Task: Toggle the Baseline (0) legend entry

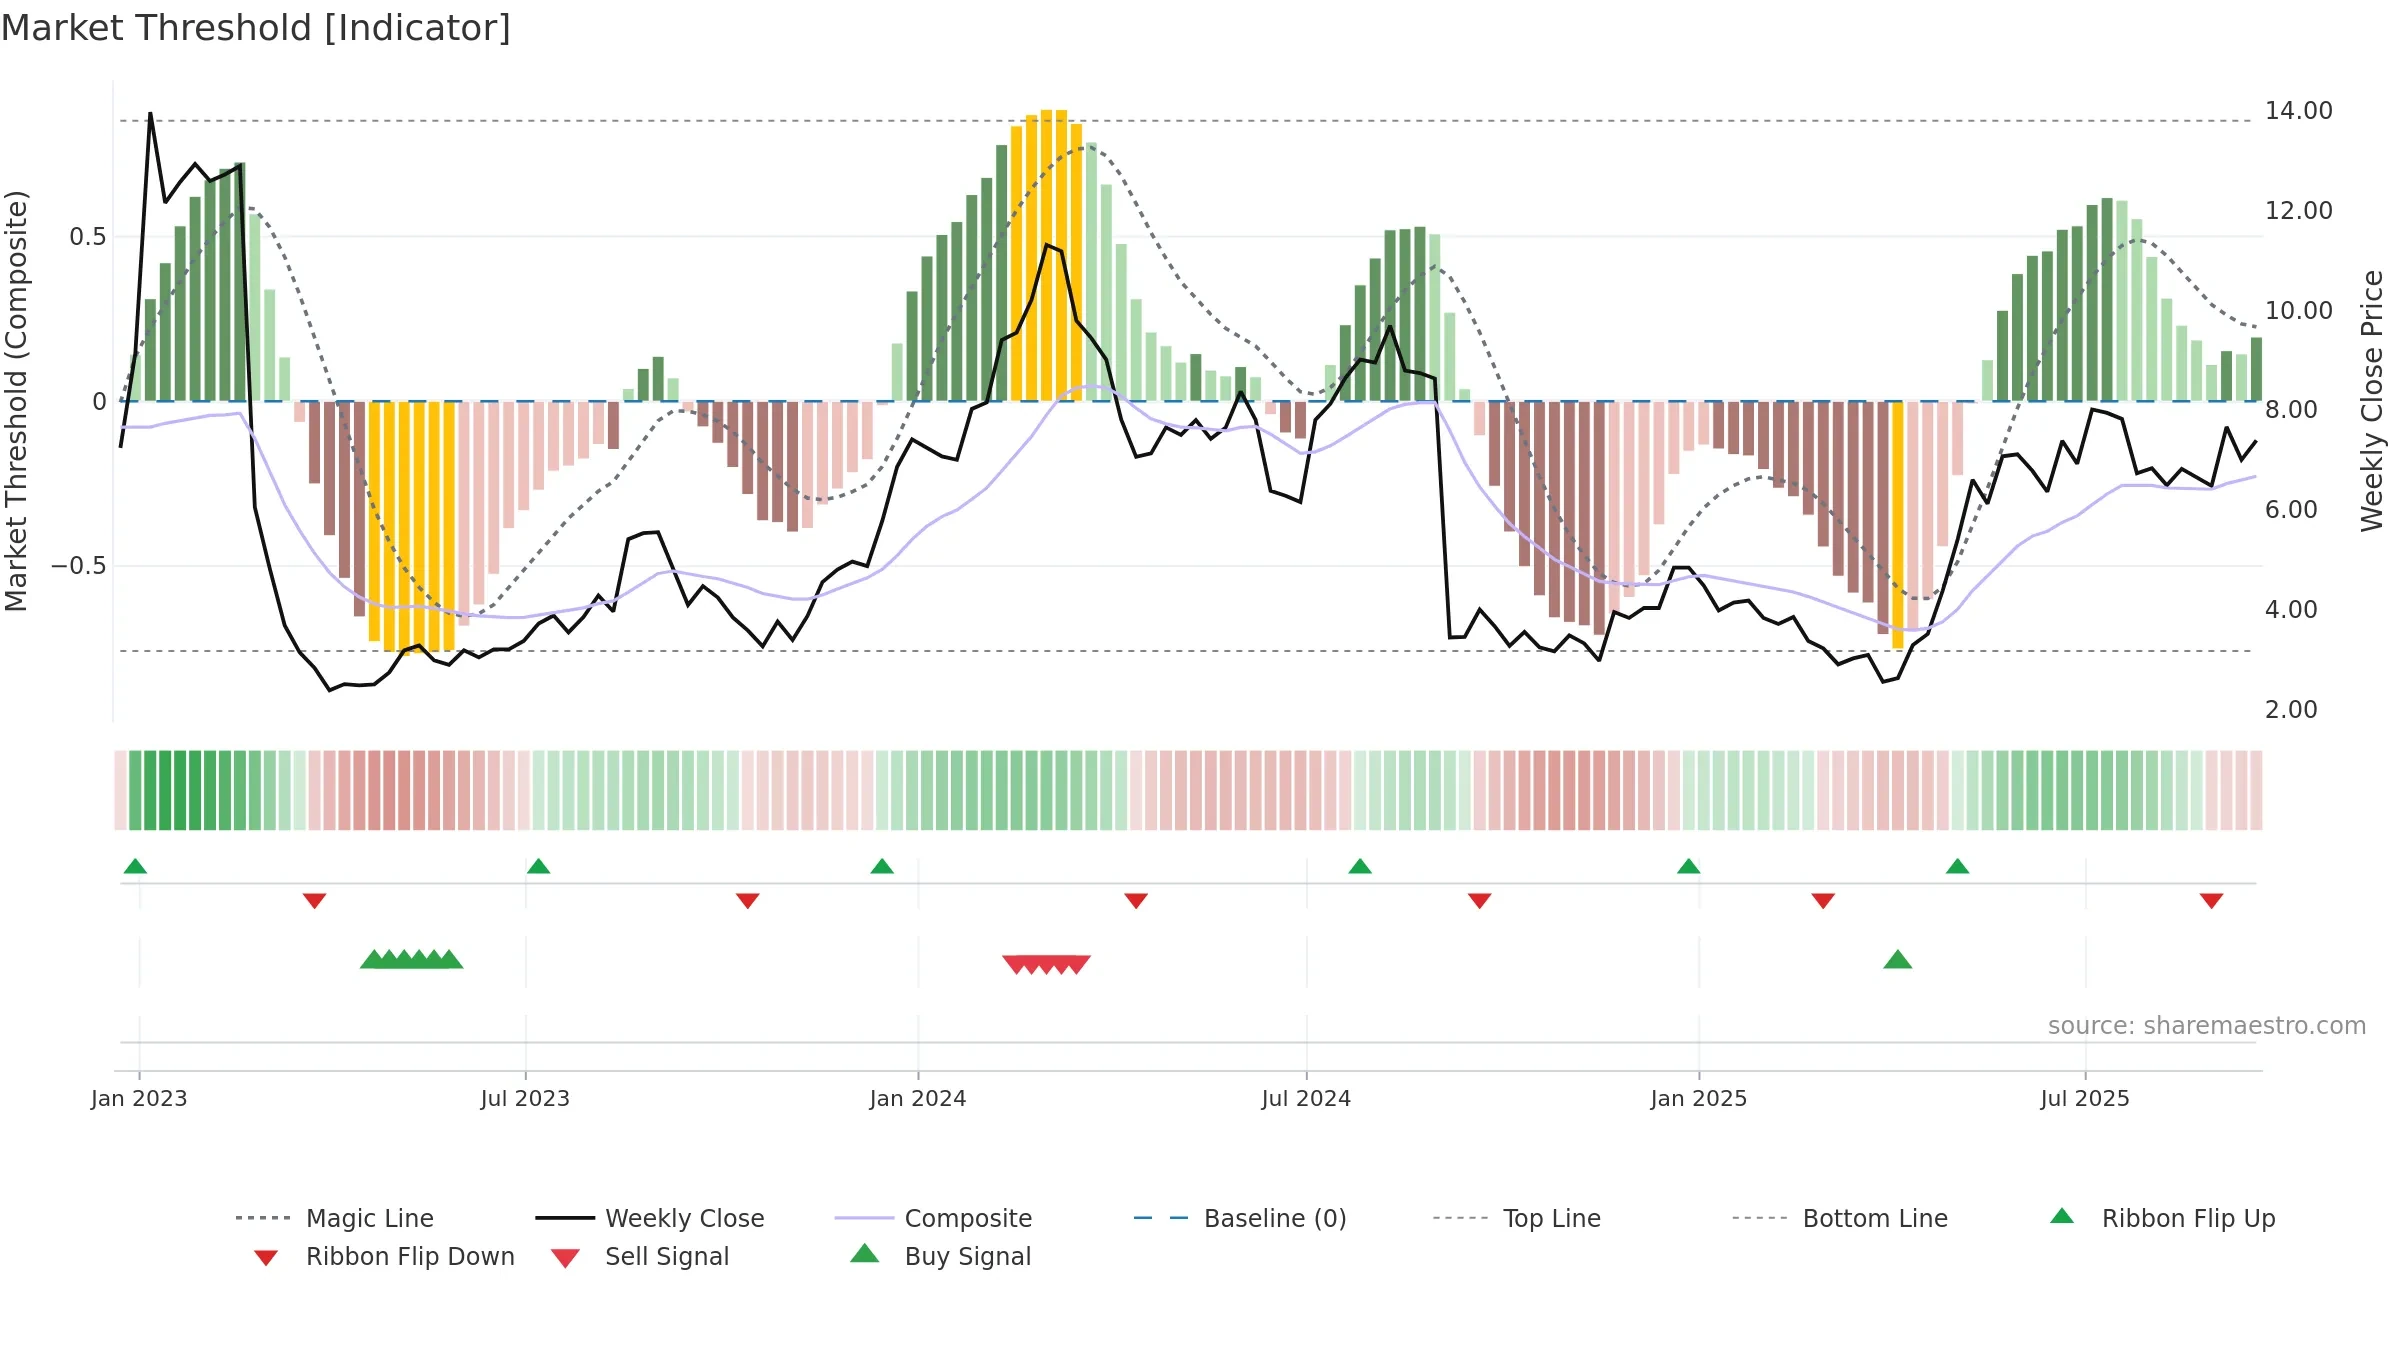Action: coord(1240,1218)
